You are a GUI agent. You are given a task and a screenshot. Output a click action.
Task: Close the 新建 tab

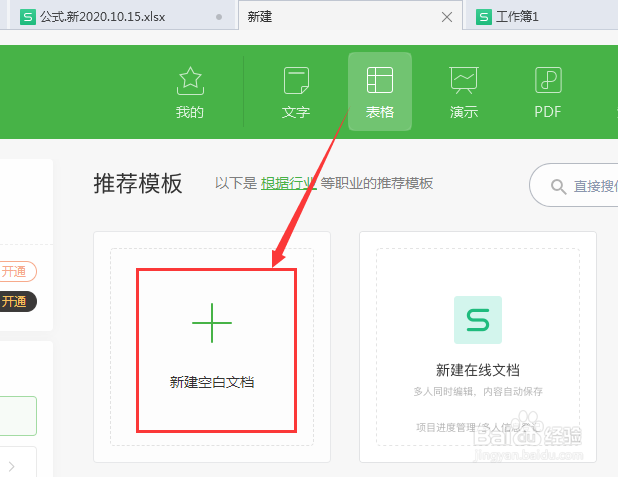[447, 17]
